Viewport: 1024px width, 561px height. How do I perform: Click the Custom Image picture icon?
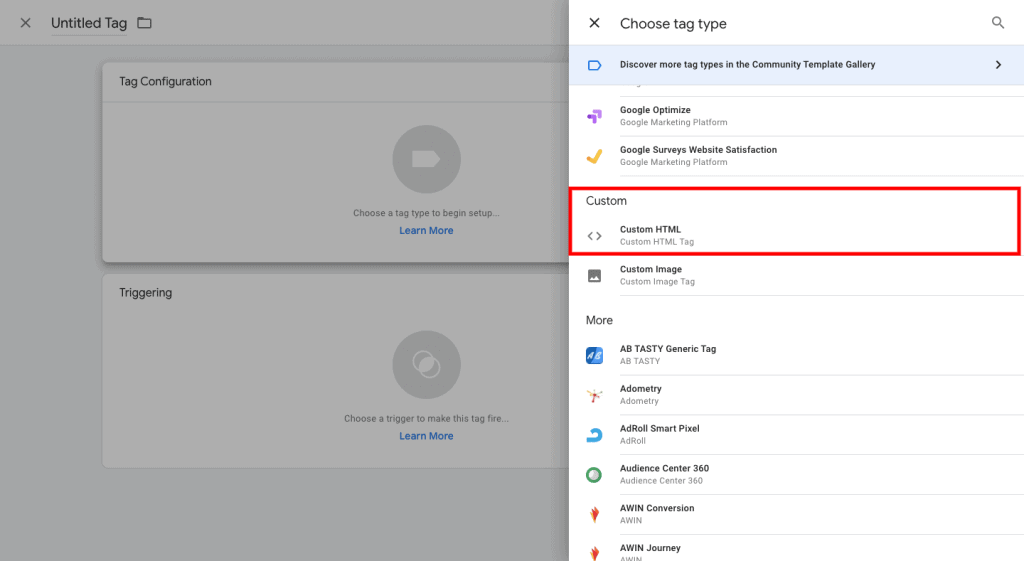[x=594, y=276]
